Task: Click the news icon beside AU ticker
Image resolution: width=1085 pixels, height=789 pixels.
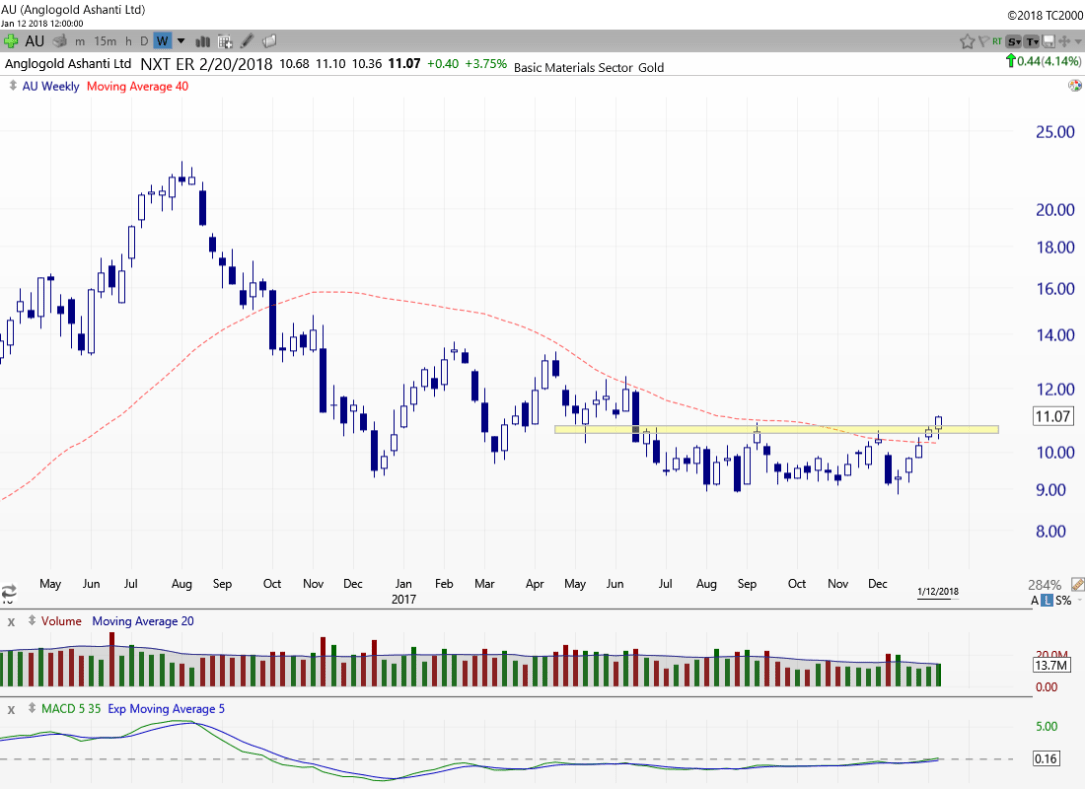Action: point(60,41)
